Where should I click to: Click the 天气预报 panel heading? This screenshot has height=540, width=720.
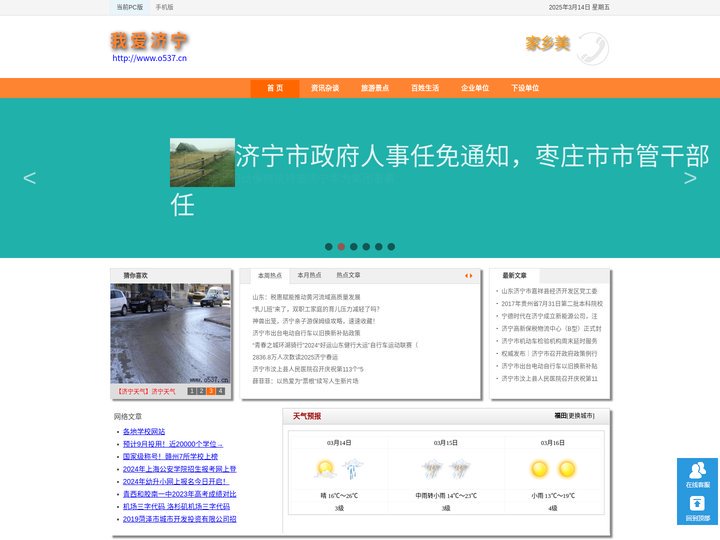coord(307,416)
